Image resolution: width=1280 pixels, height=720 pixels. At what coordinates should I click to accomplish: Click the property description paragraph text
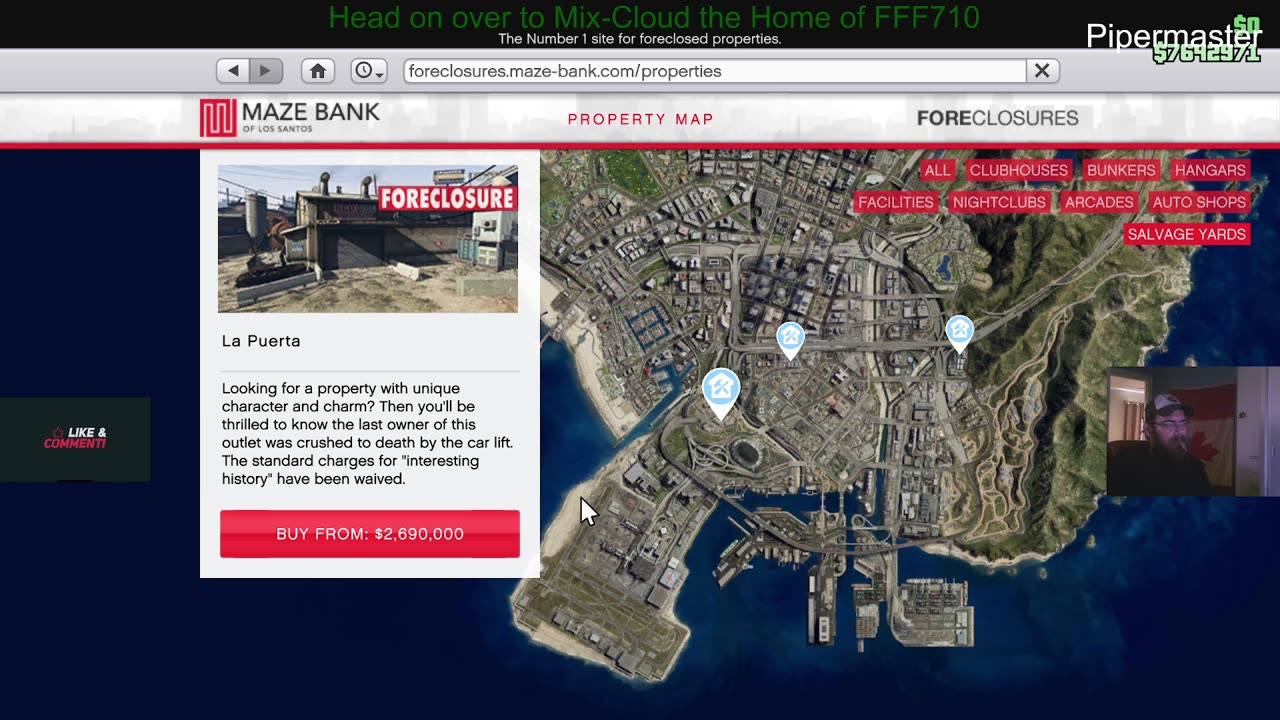tap(367, 433)
